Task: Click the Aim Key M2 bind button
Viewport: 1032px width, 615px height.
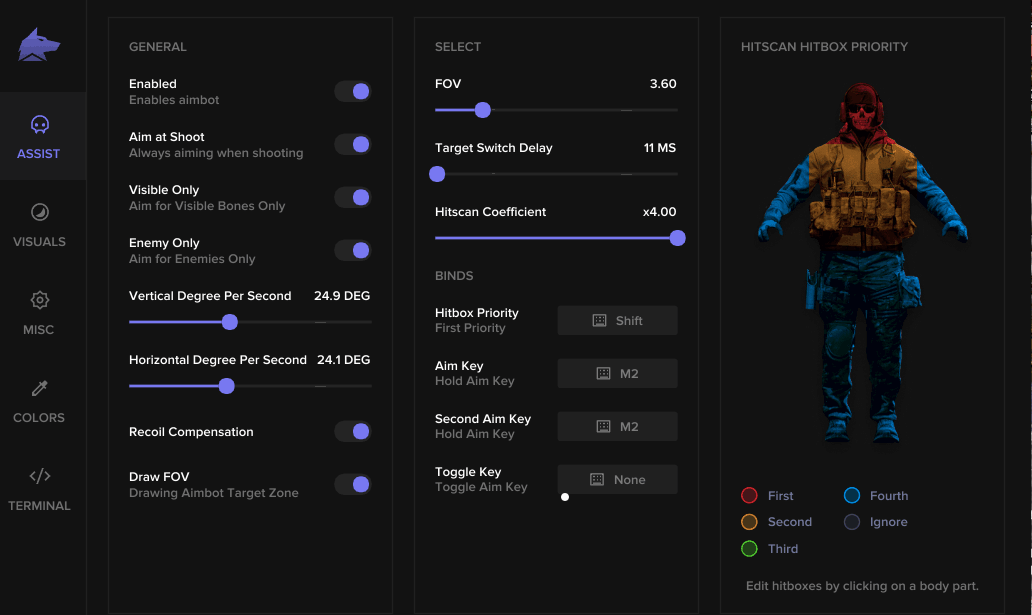Action: 617,374
